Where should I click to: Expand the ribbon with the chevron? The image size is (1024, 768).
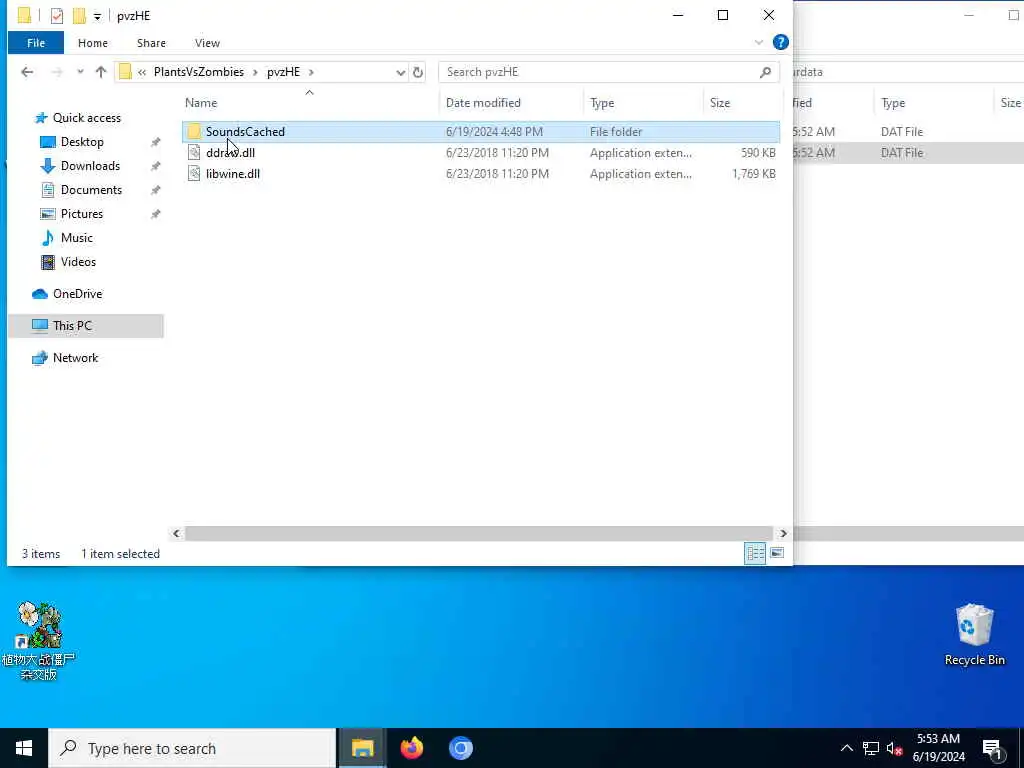pyautogui.click(x=759, y=42)
